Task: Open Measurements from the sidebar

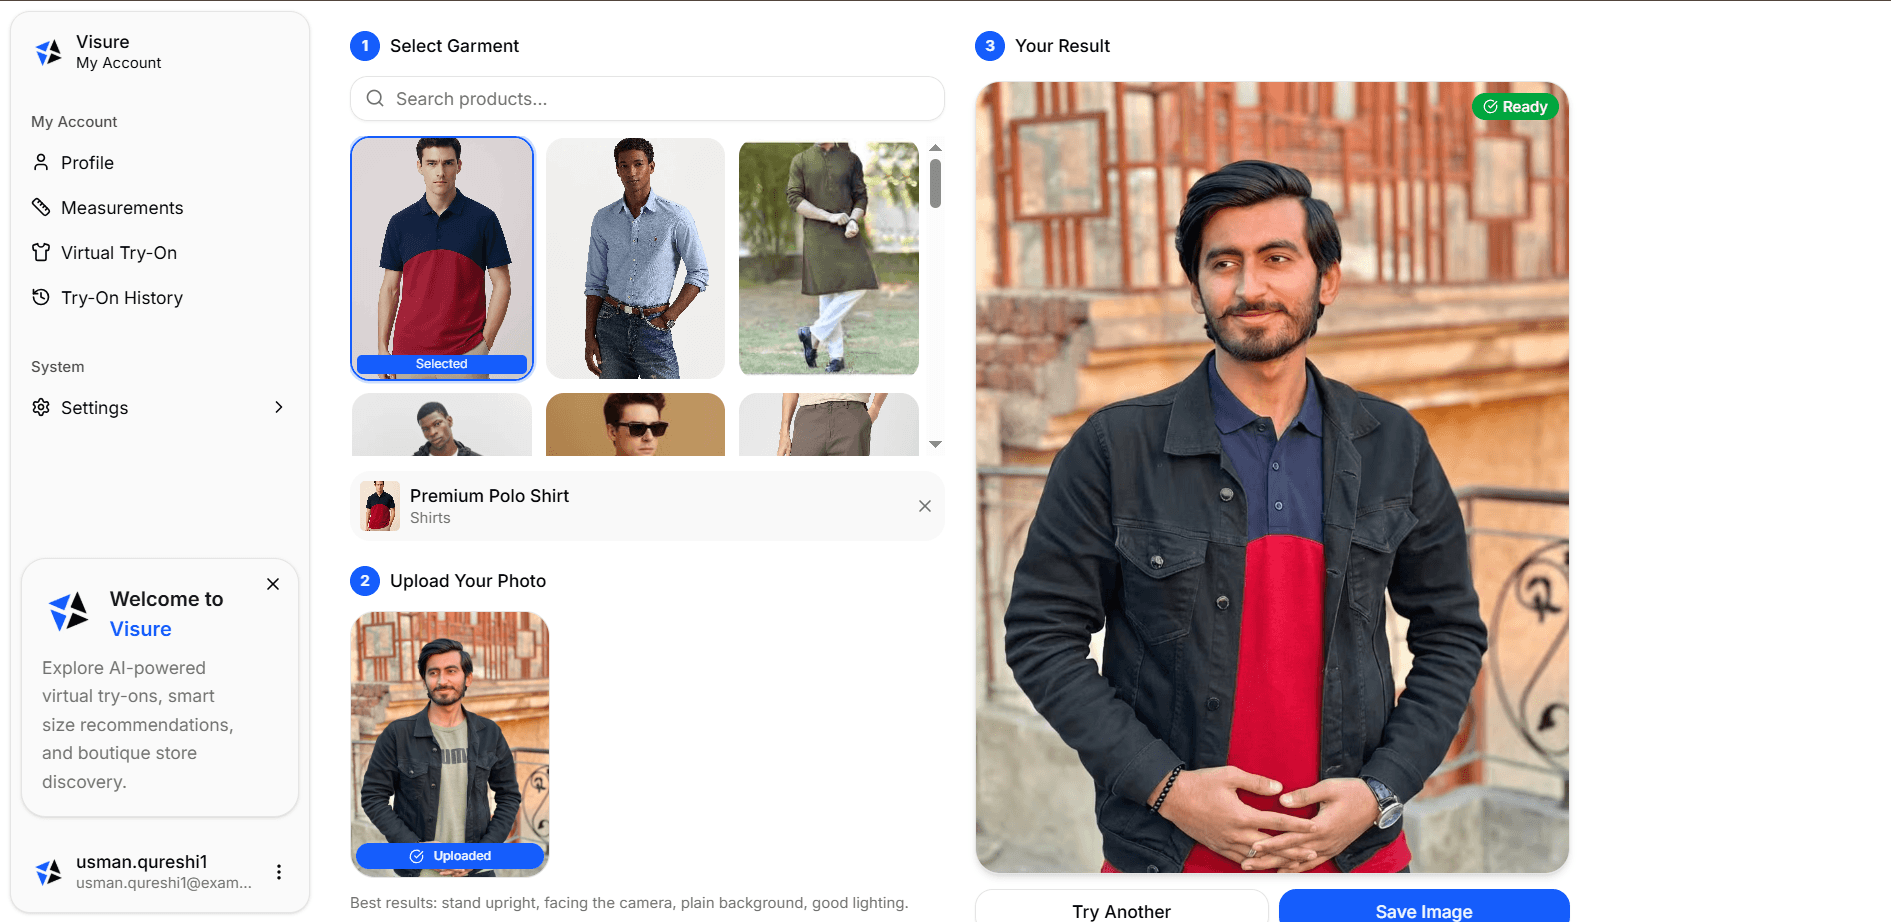Action: coord(122,208)
